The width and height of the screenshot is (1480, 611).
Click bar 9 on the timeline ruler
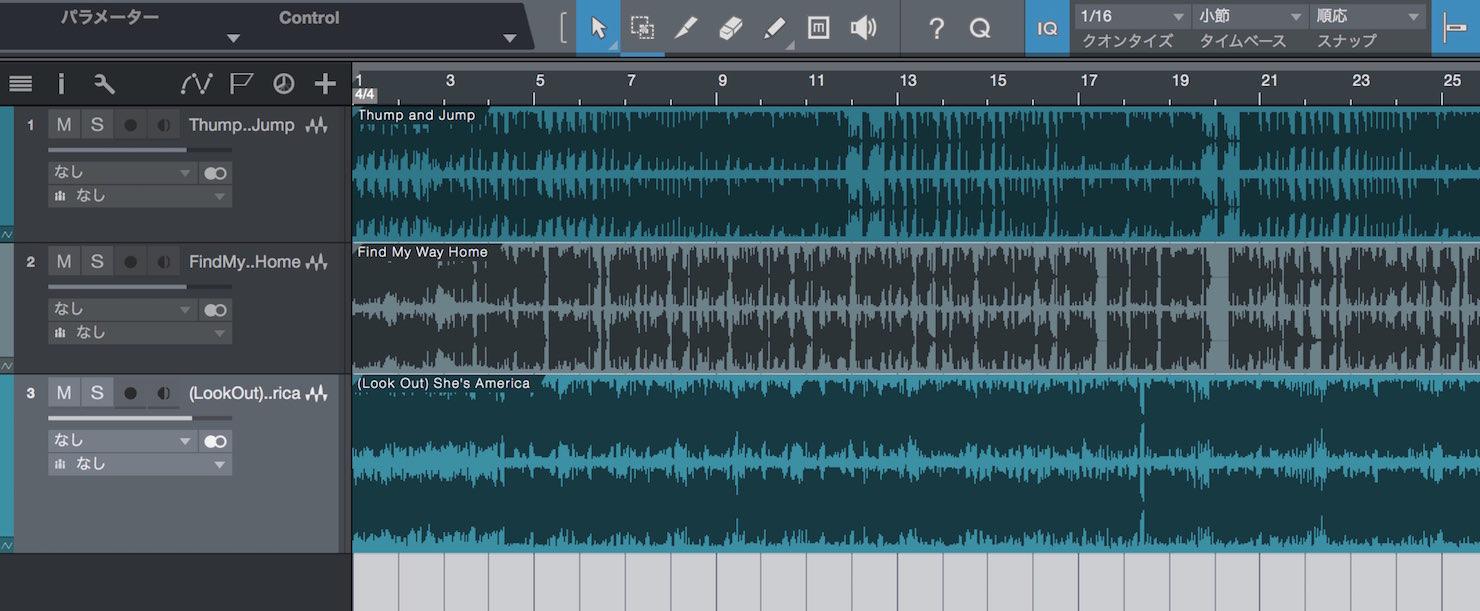click(x=722, y=80)
